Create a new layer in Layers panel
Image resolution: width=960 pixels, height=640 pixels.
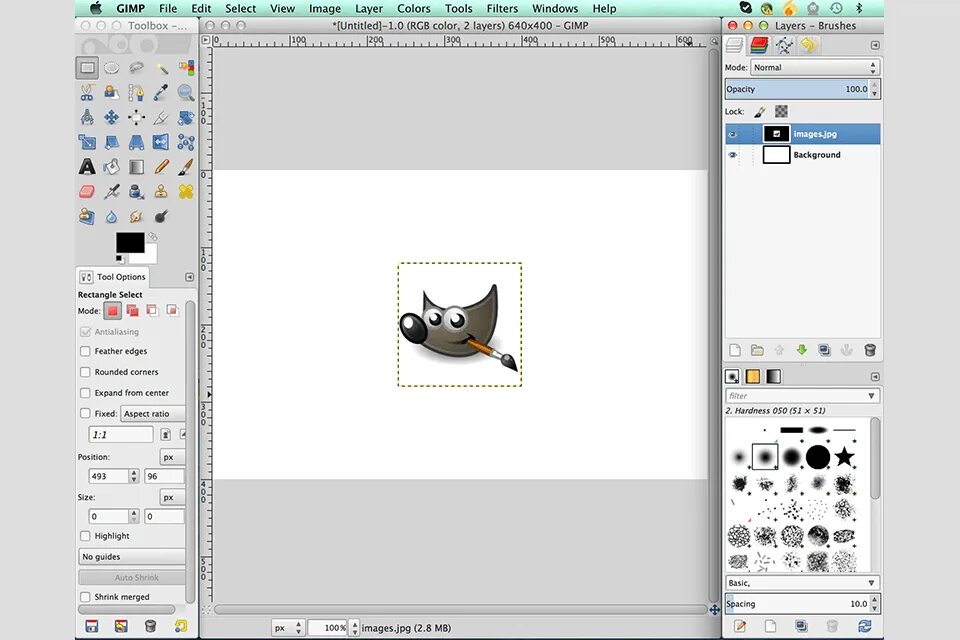coord(735,350)
